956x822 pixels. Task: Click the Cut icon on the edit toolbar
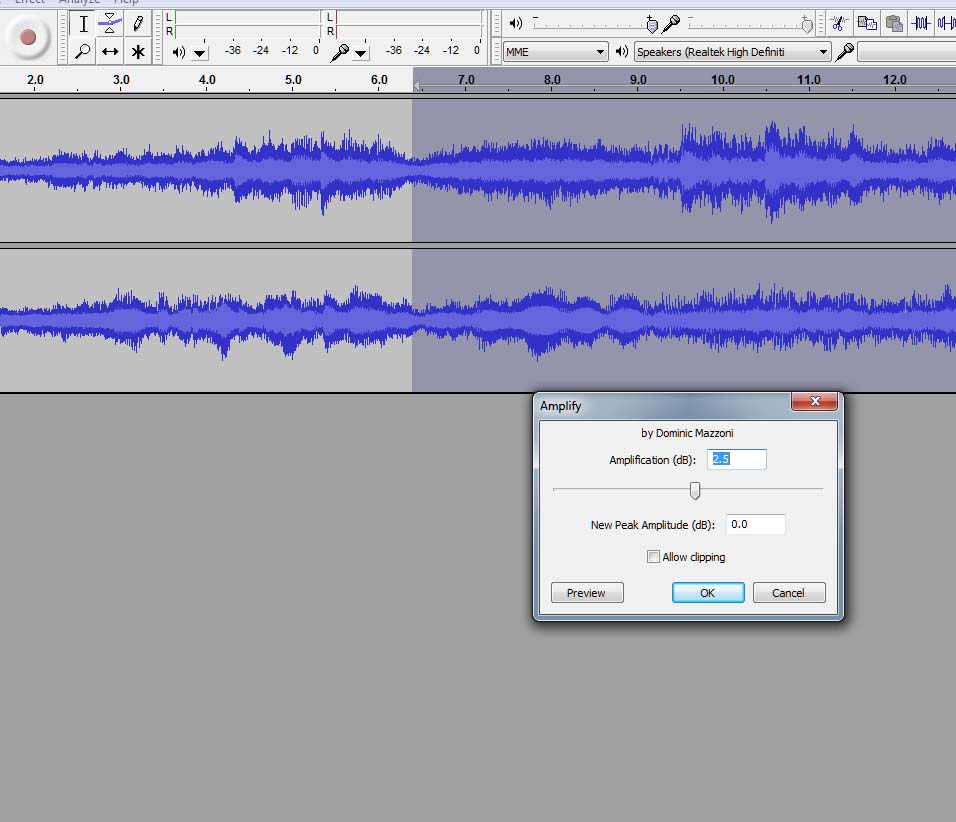[837, 23]
